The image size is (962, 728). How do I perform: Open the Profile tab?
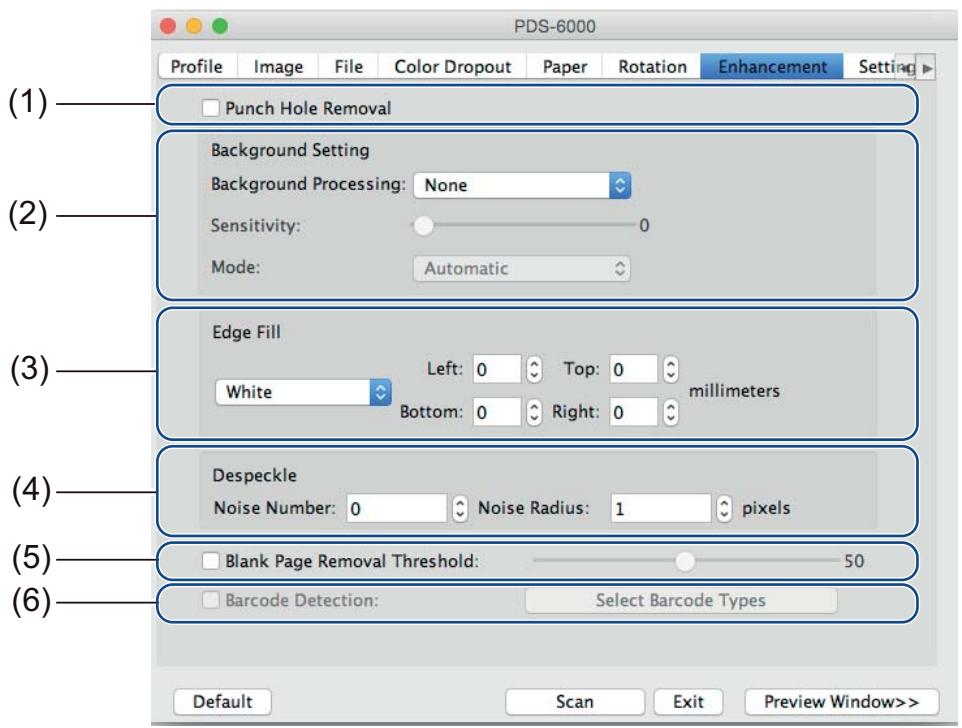pyautogui.click(x=196, y=66)
